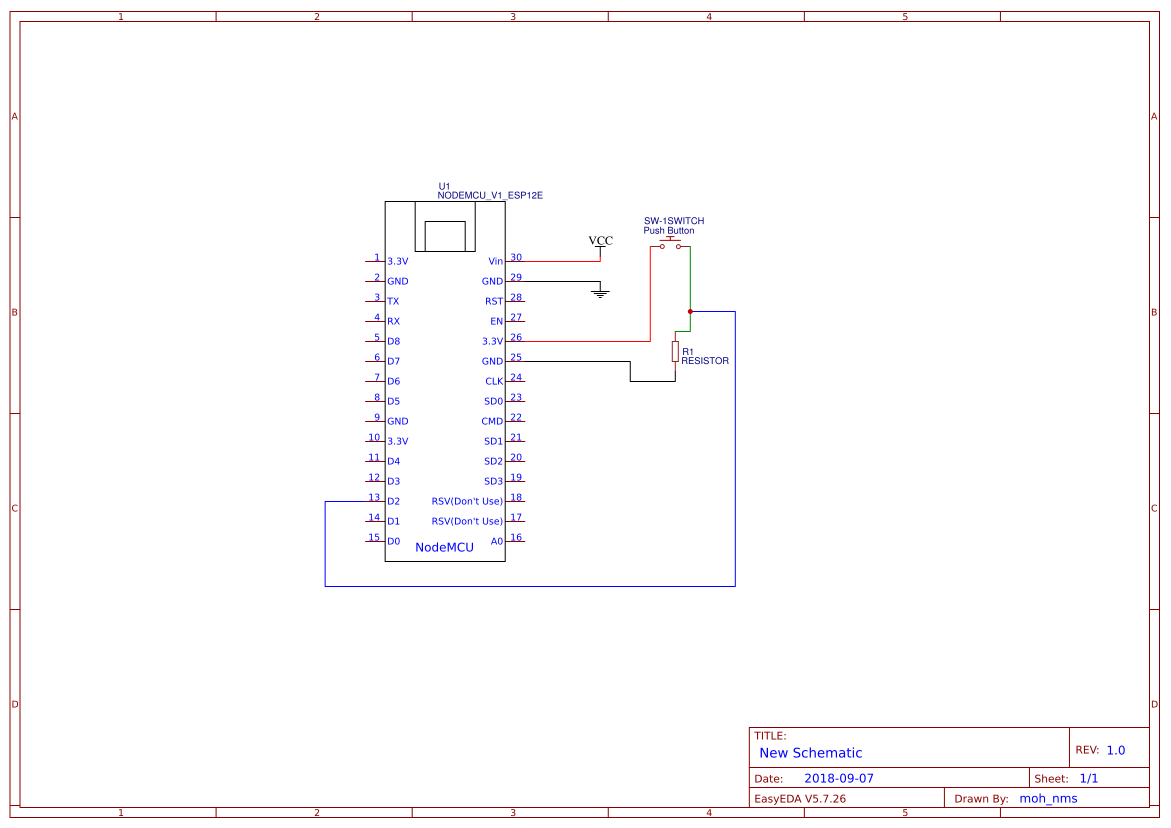Select the TX pin label
Viewport: 1171px width, 828px height.
393,302
